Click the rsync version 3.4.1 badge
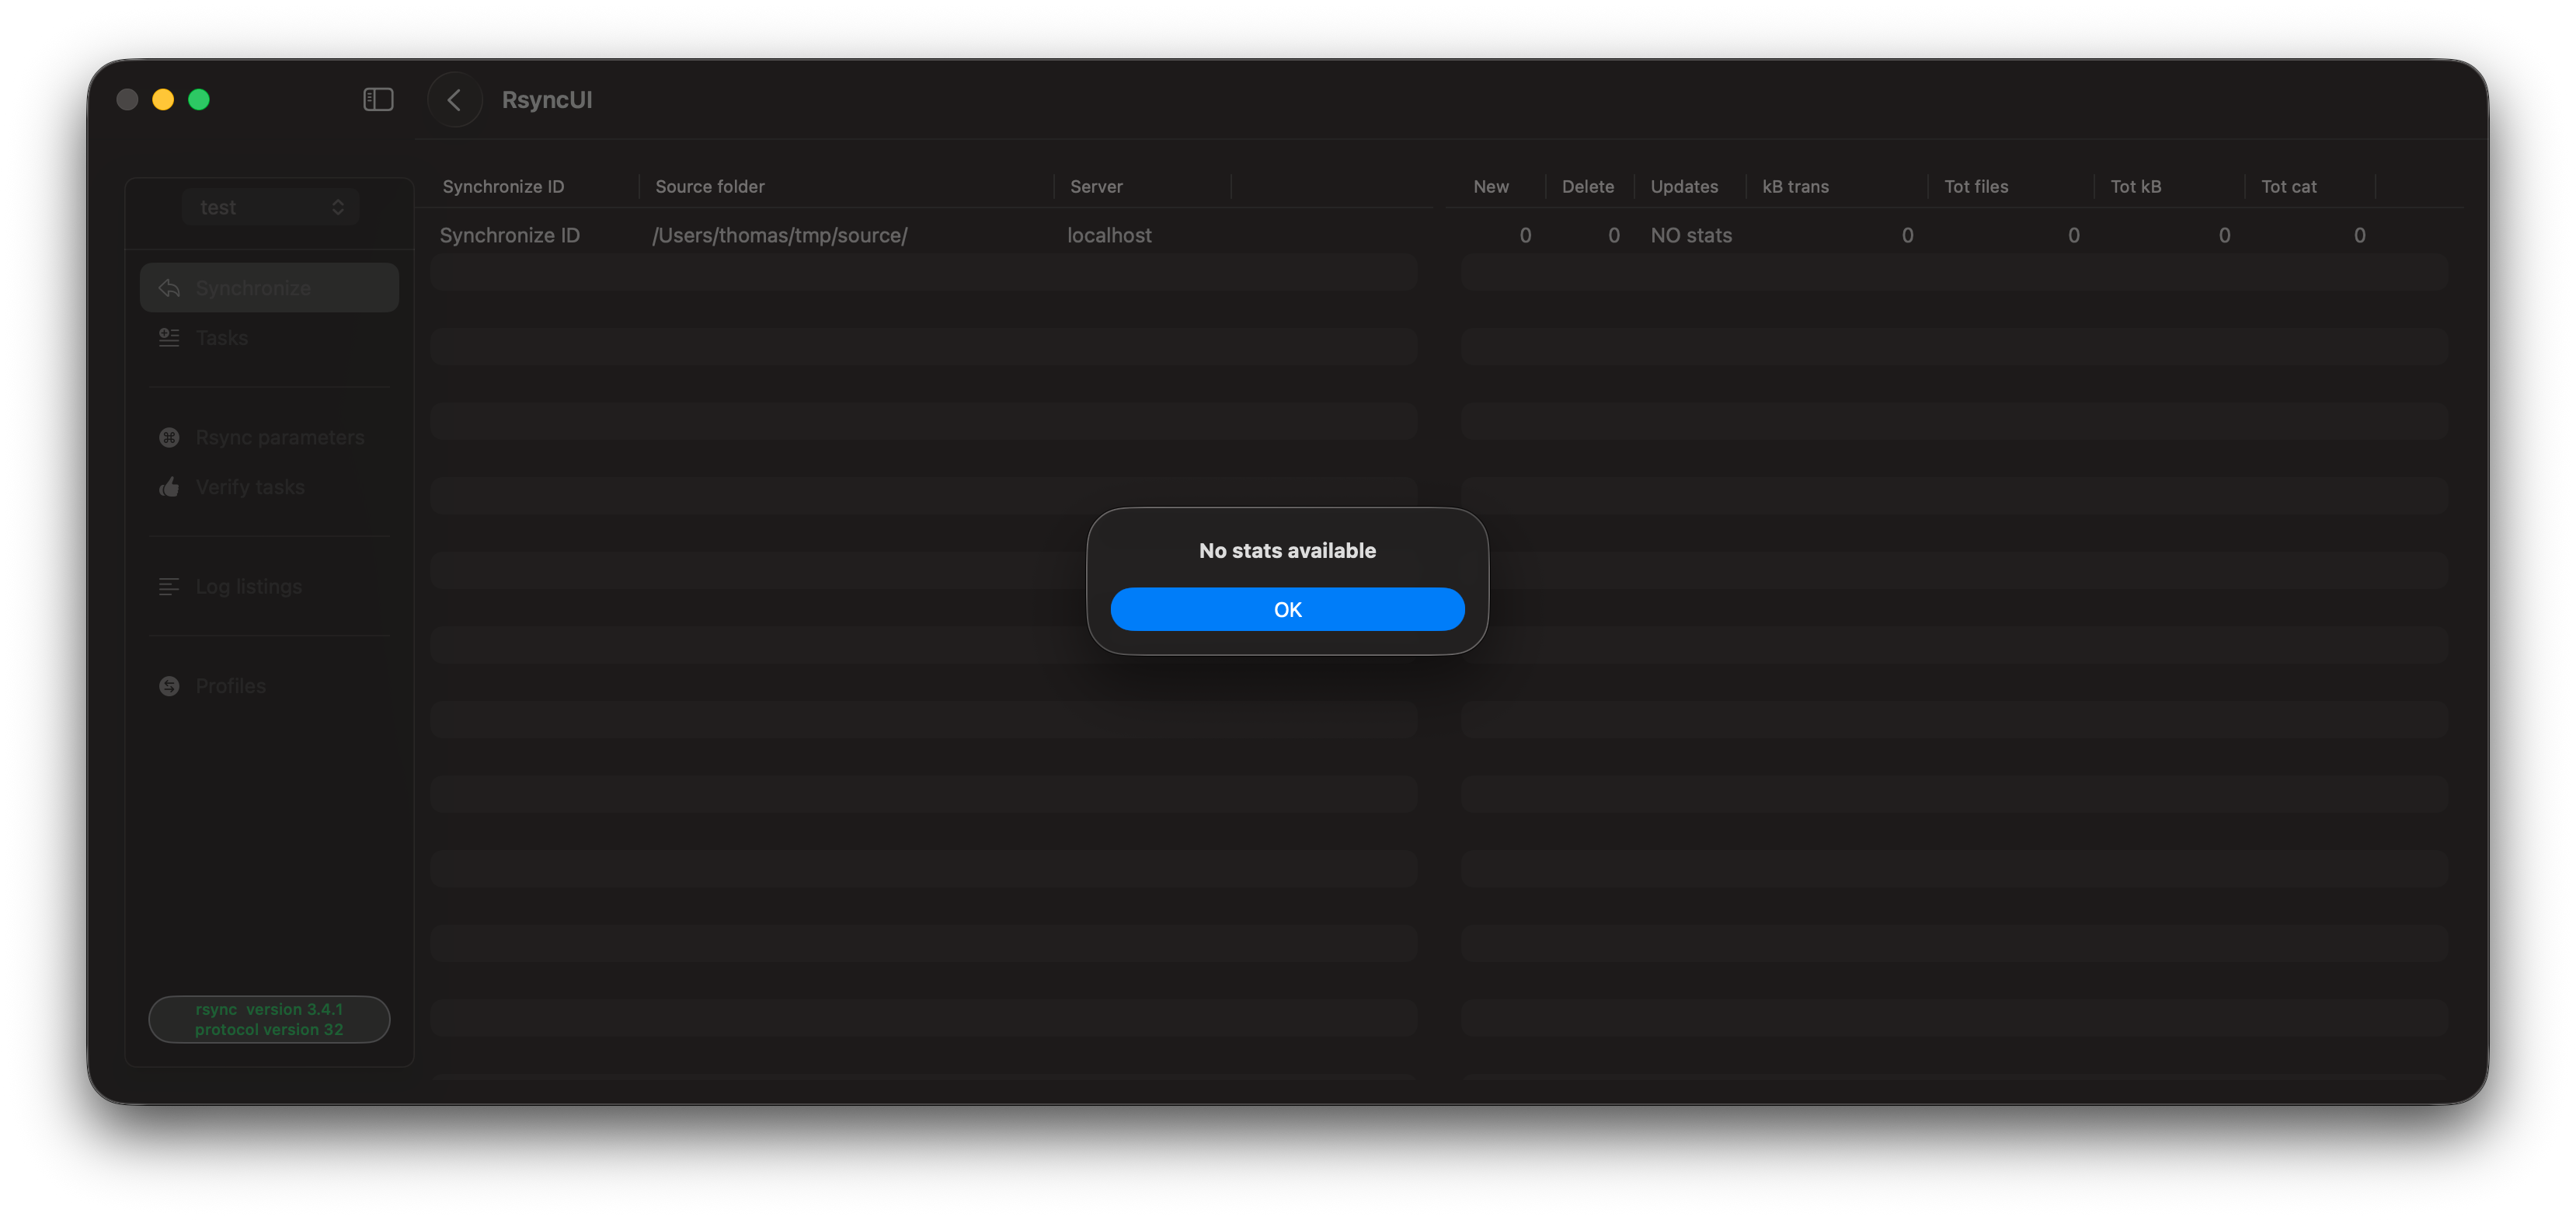The width and height of the screenshot is (2576, 1220). (x=269, y=1019)
